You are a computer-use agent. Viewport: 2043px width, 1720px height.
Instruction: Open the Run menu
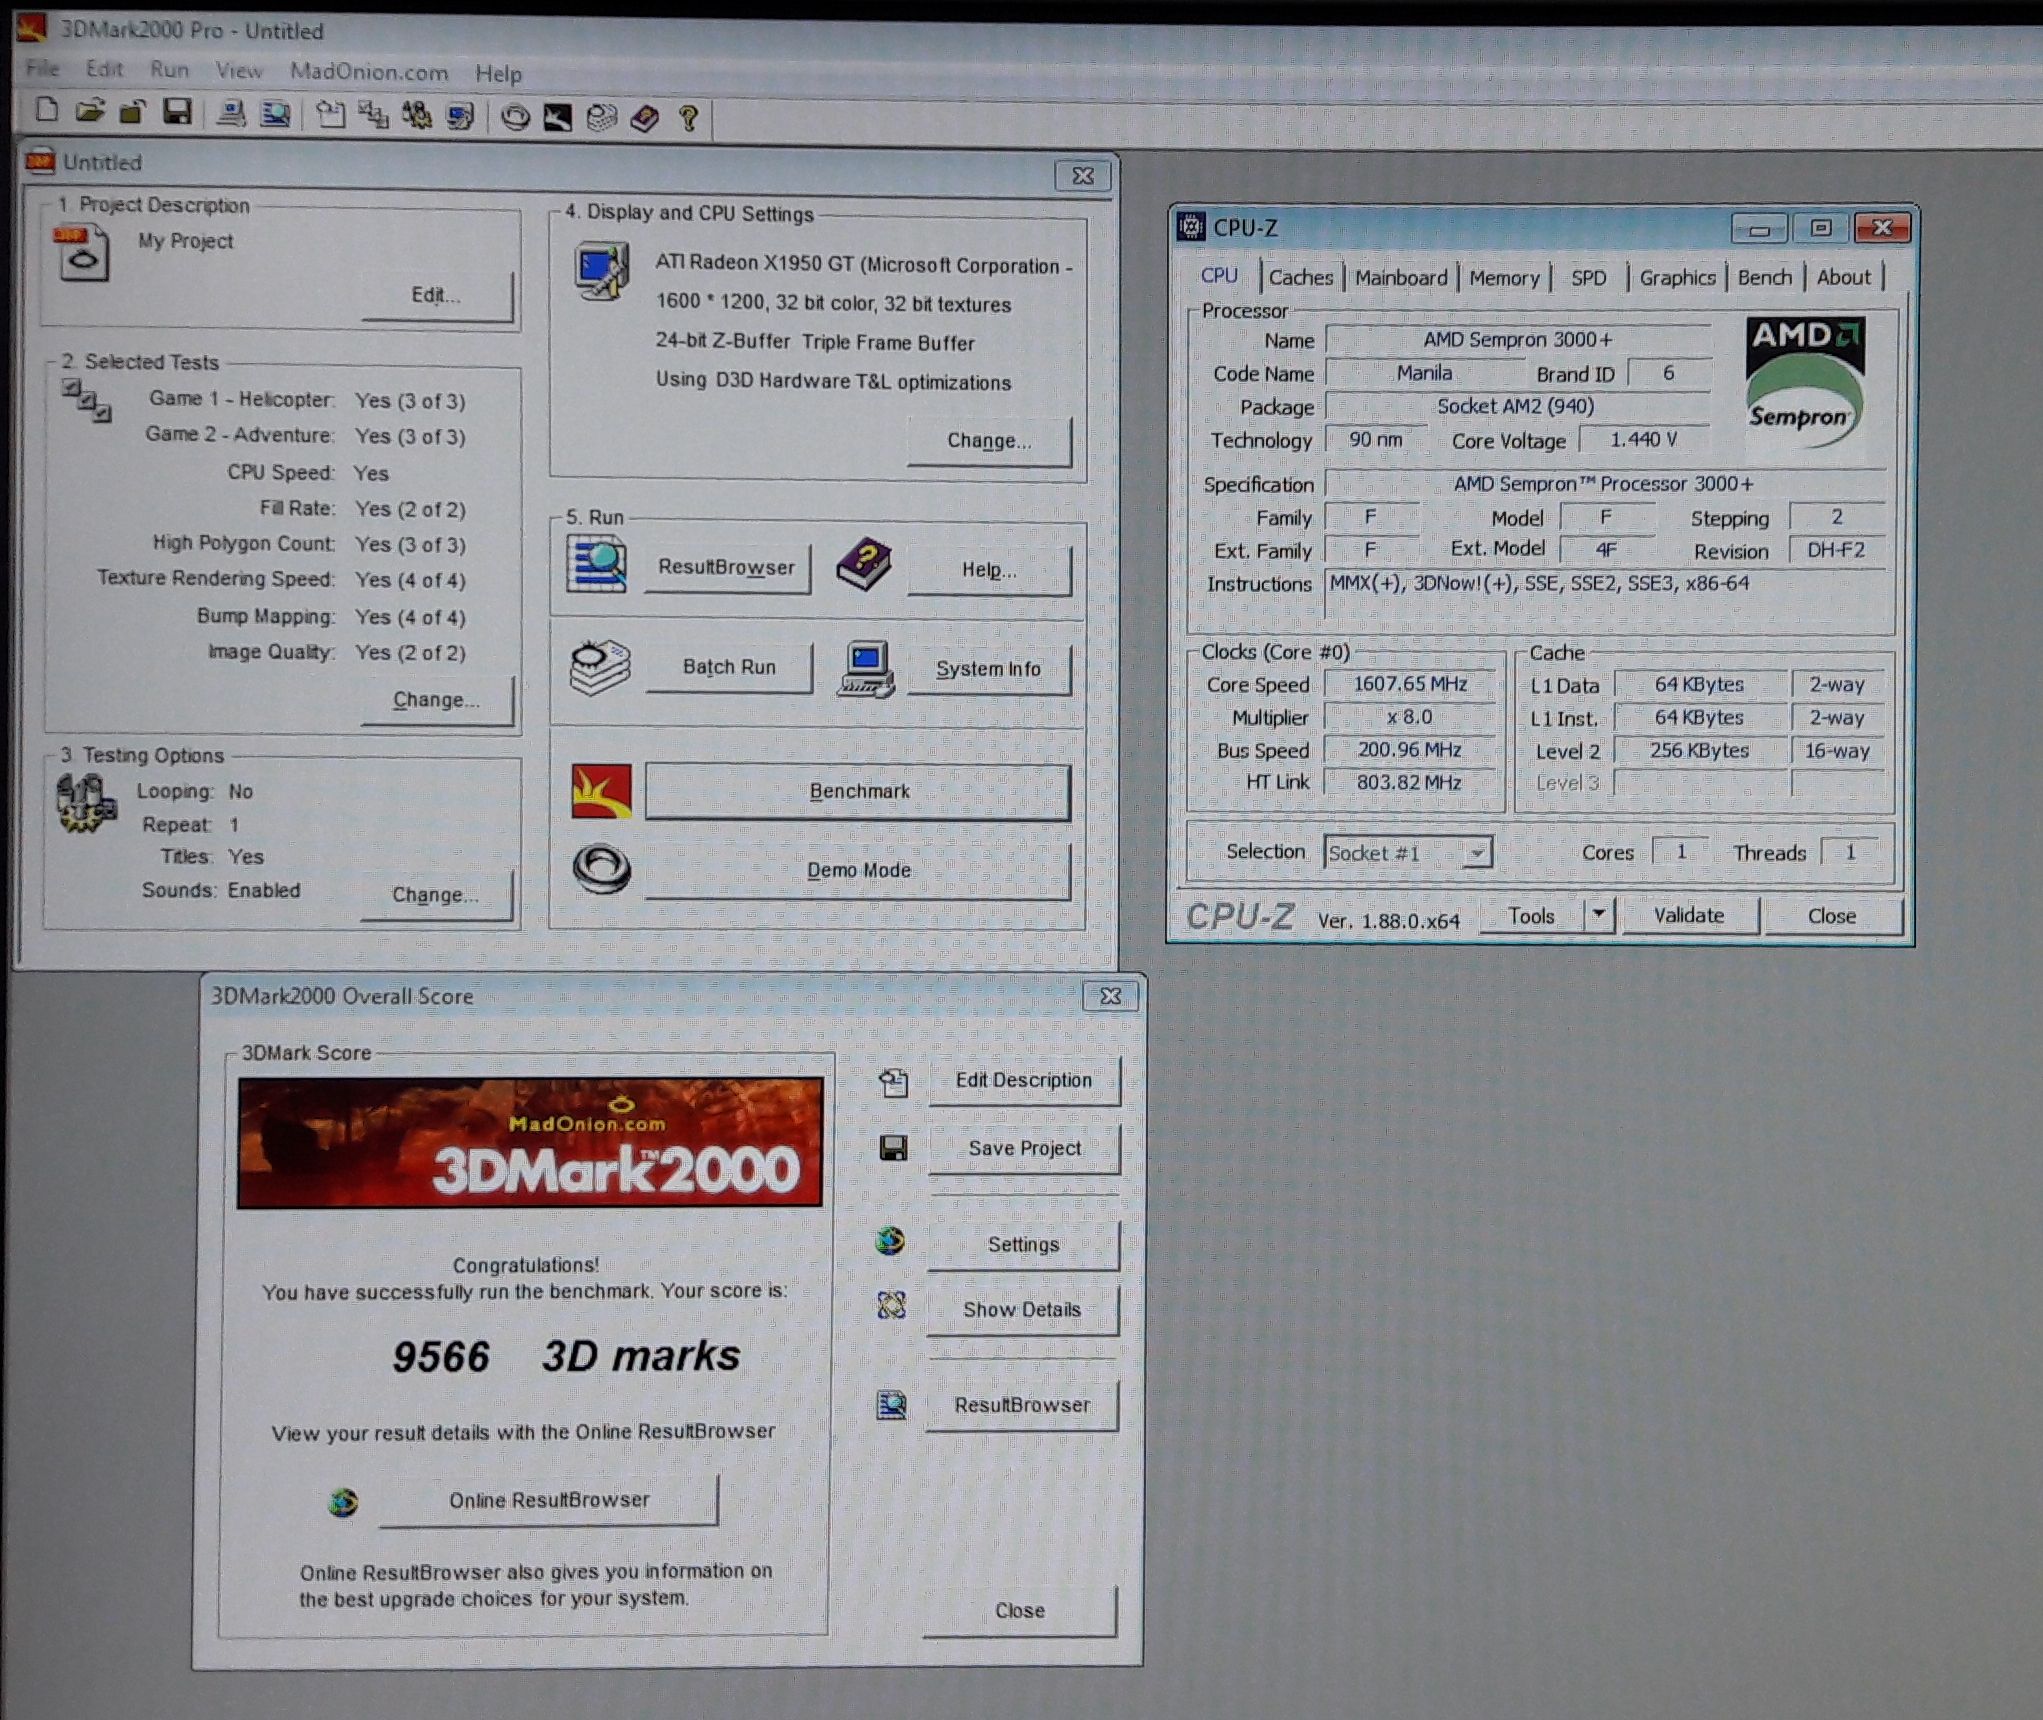169,70
